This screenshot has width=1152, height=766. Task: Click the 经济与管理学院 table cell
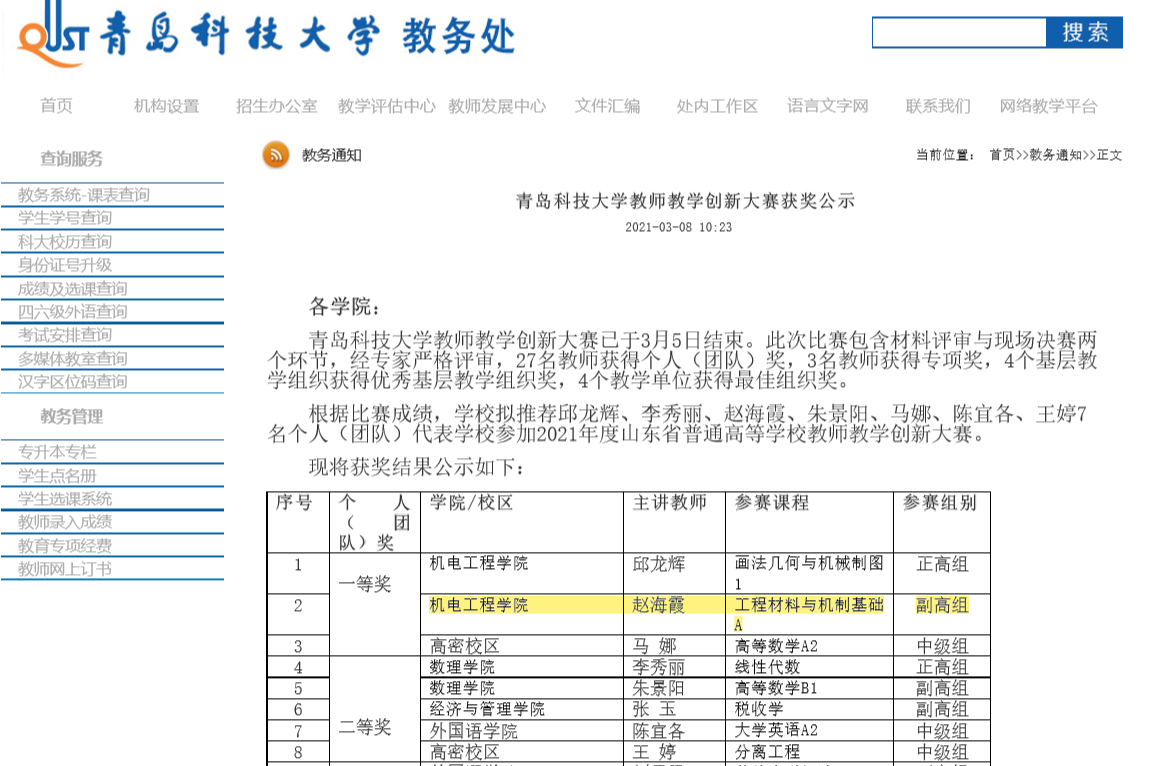click(487, 709)
